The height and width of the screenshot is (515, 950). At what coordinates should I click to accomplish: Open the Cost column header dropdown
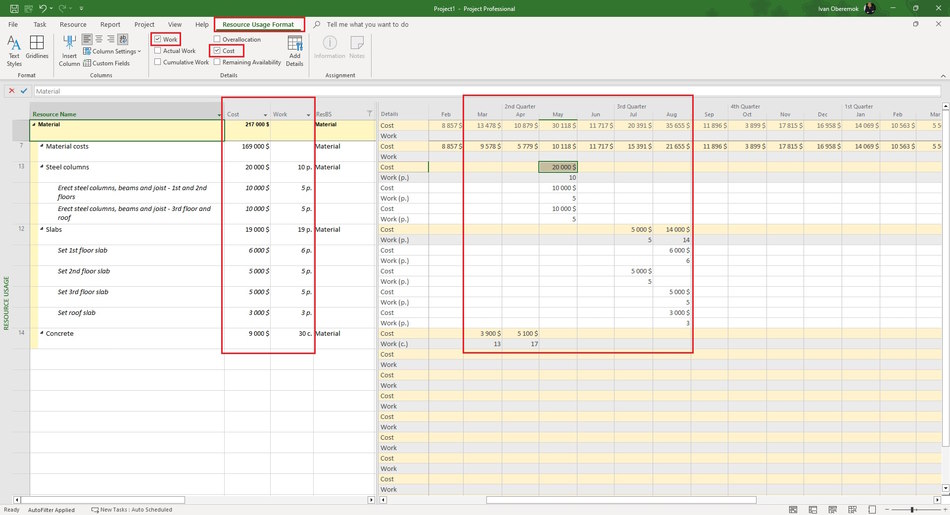[x=265, y=115]
